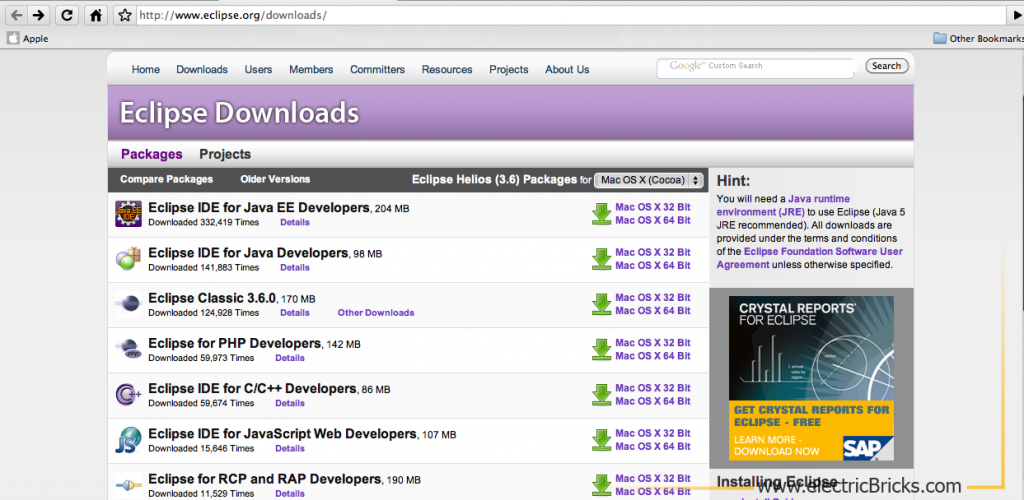This screenshot has height=500, width=1024.
Task: Open the Resources menu item
Action: click(x=447, y=69)
